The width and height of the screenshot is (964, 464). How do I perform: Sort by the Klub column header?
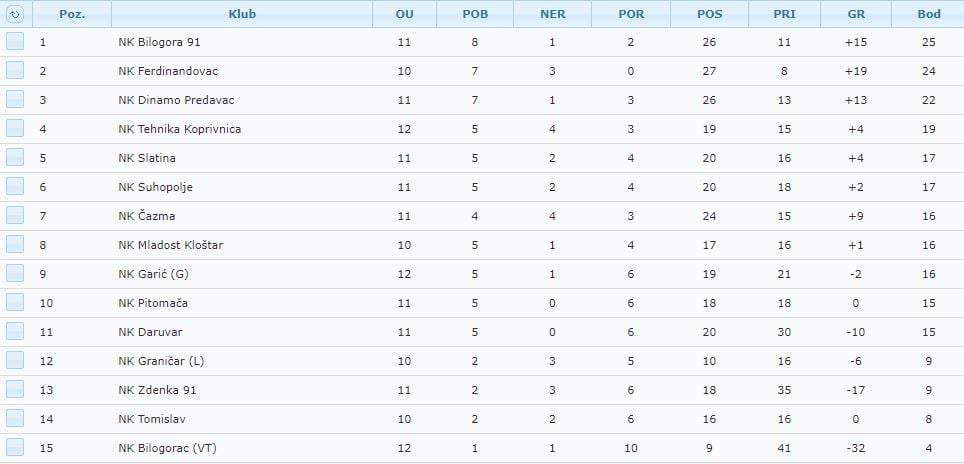tap(242, 14)
